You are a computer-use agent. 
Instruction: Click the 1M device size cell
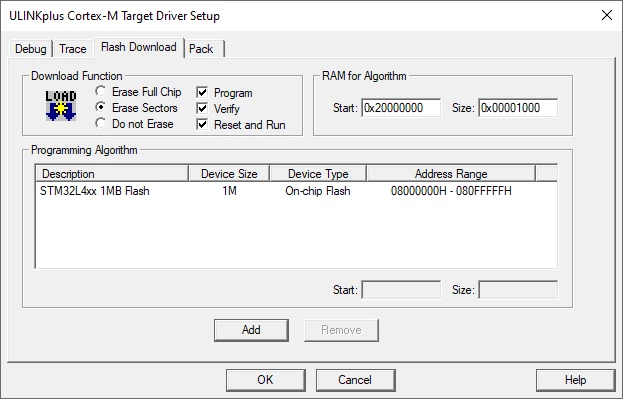(x=229, y=191)
